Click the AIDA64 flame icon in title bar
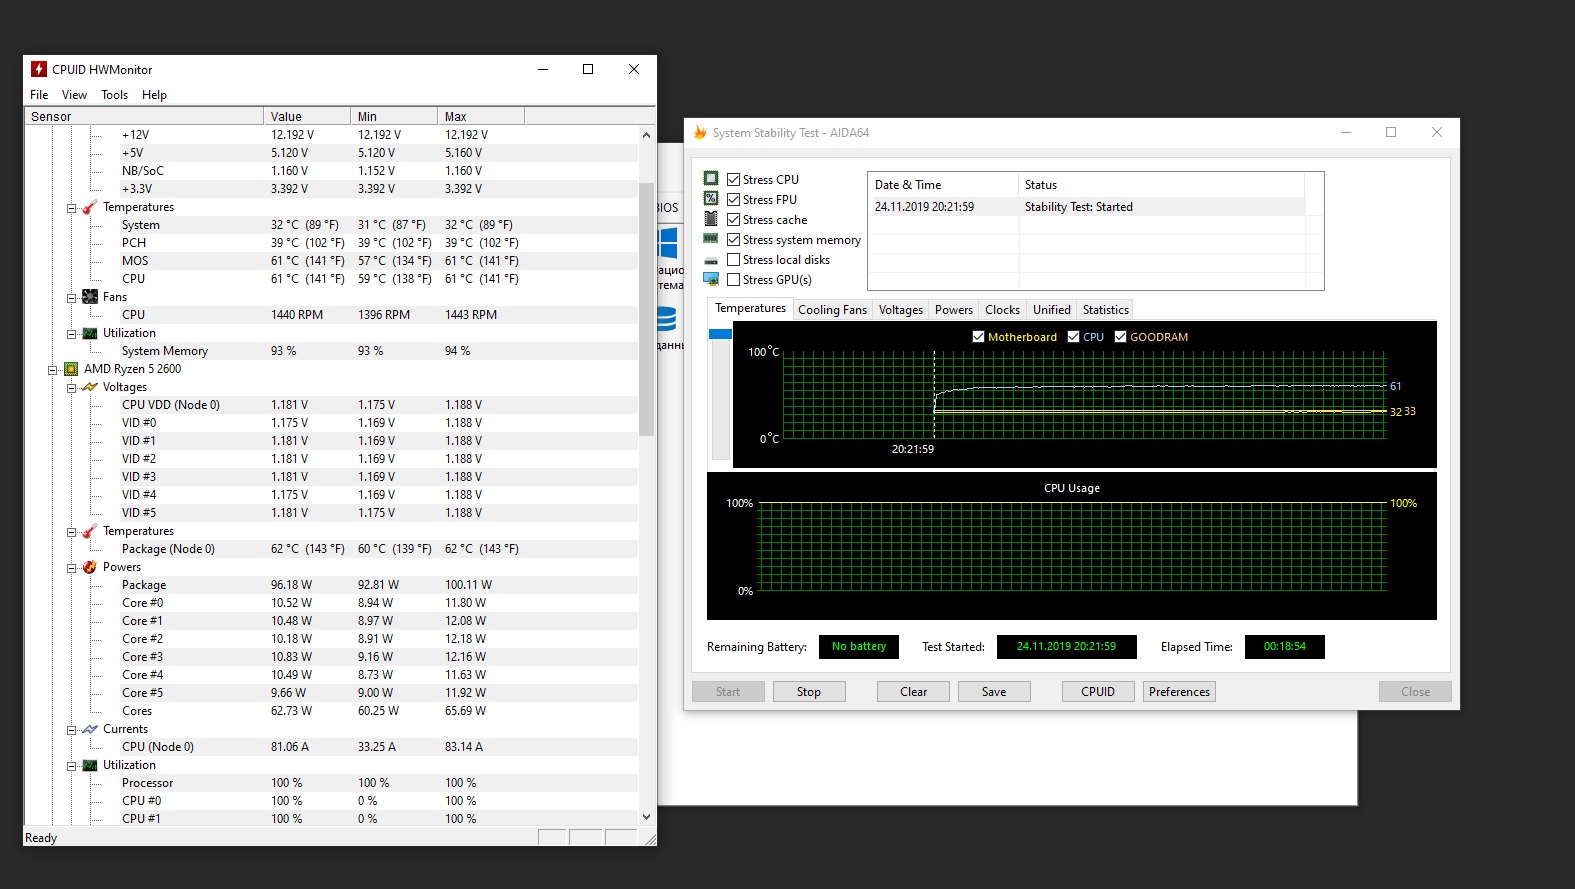Image resolution: width=1575 pixels, height=889 pixels. click(700, 132)
